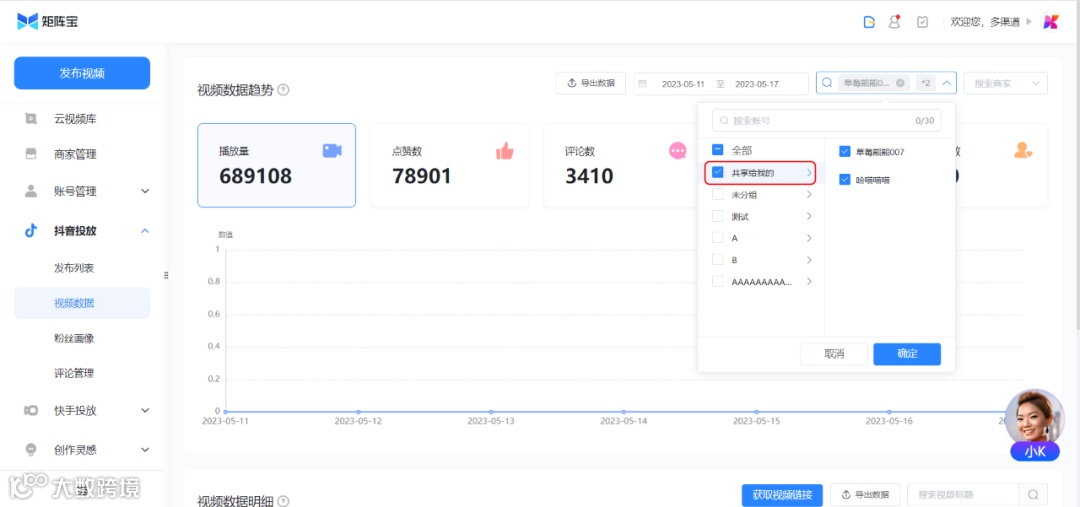Click the 创作灵感 lightbulb icon
This screenshot has width=1080, height=507.
pyautogui.click(x=31, y=450)
